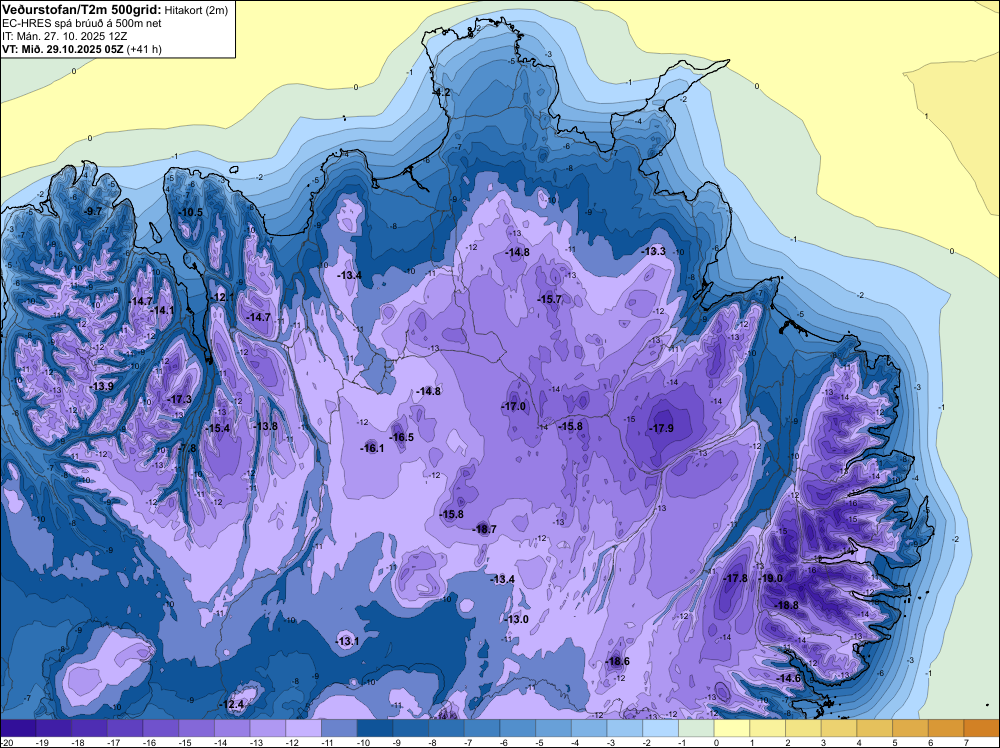Viewport: 1000px width, 748px height.
Task: Click the temperature value -17.0
Action: coord(513,406)
